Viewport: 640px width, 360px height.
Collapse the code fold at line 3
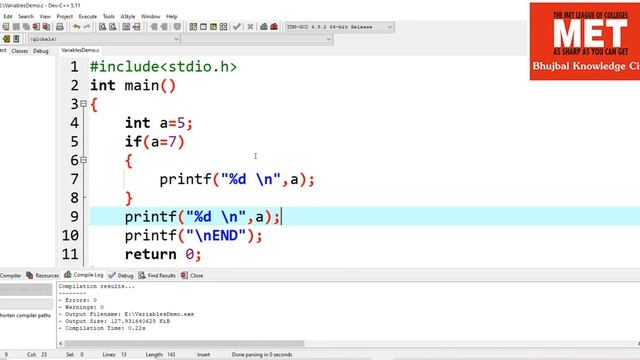click(x=83, y=104)
